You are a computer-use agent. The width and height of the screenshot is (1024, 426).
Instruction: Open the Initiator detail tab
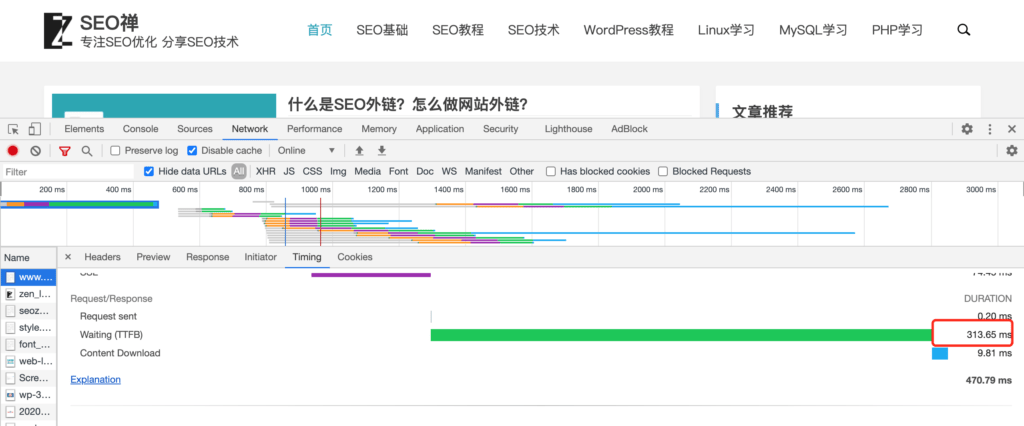(261, 257)
